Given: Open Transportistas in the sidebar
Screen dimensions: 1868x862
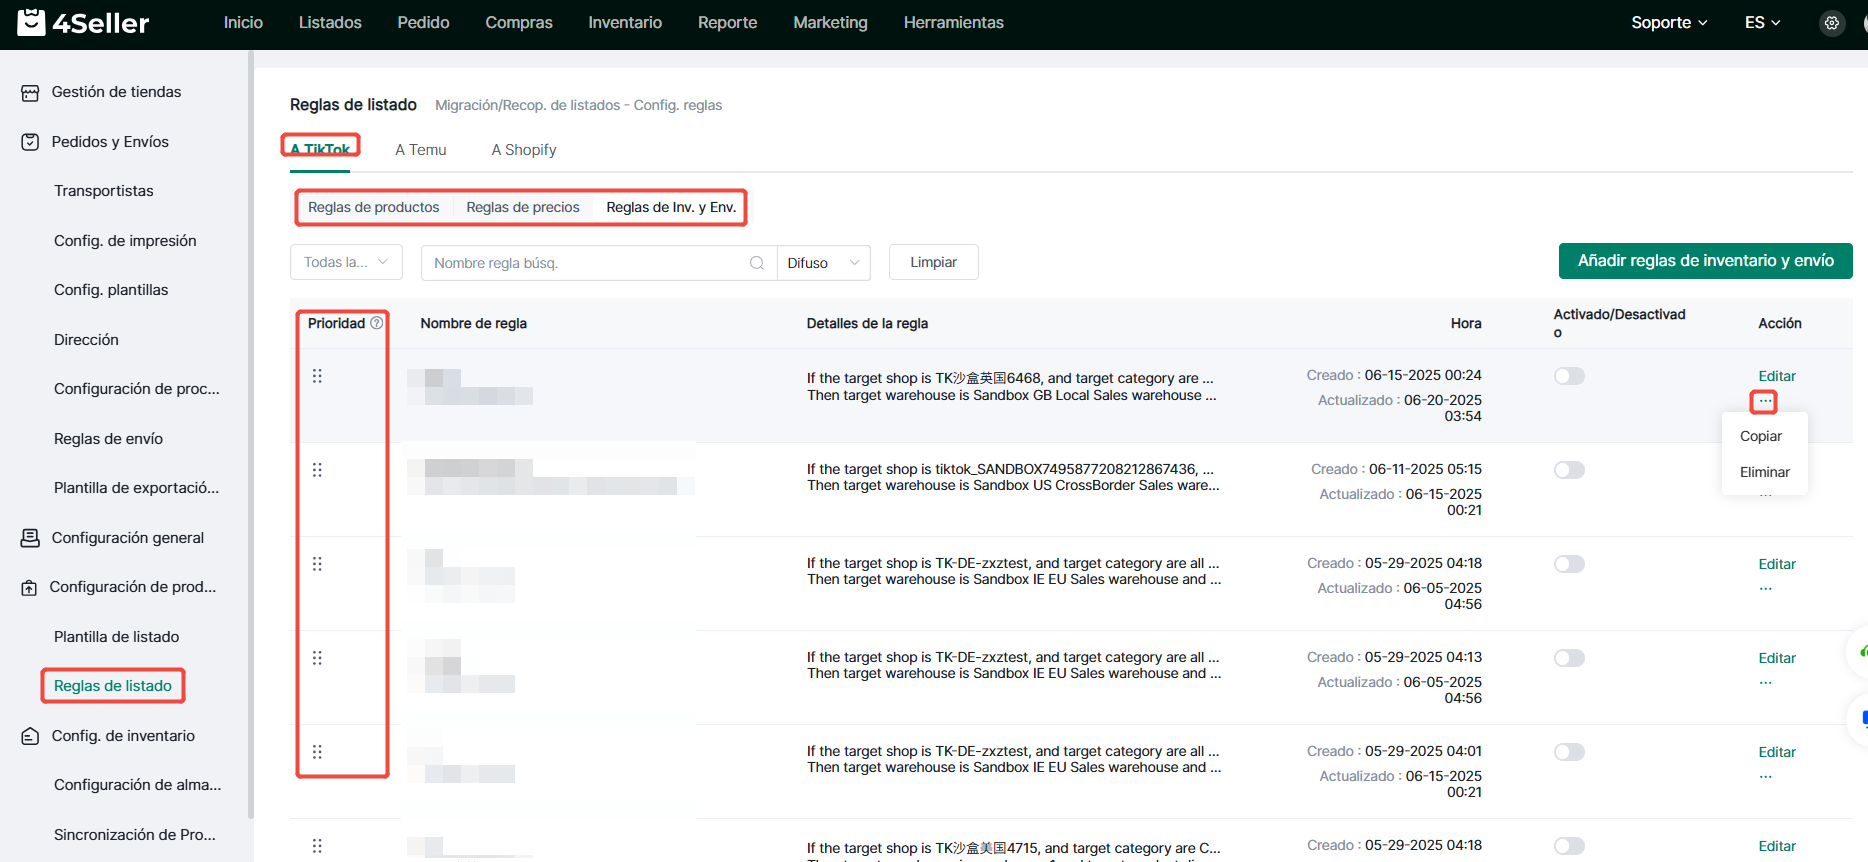Looking at the screenshot, I should pyautogui.click(x=104, y=191).
